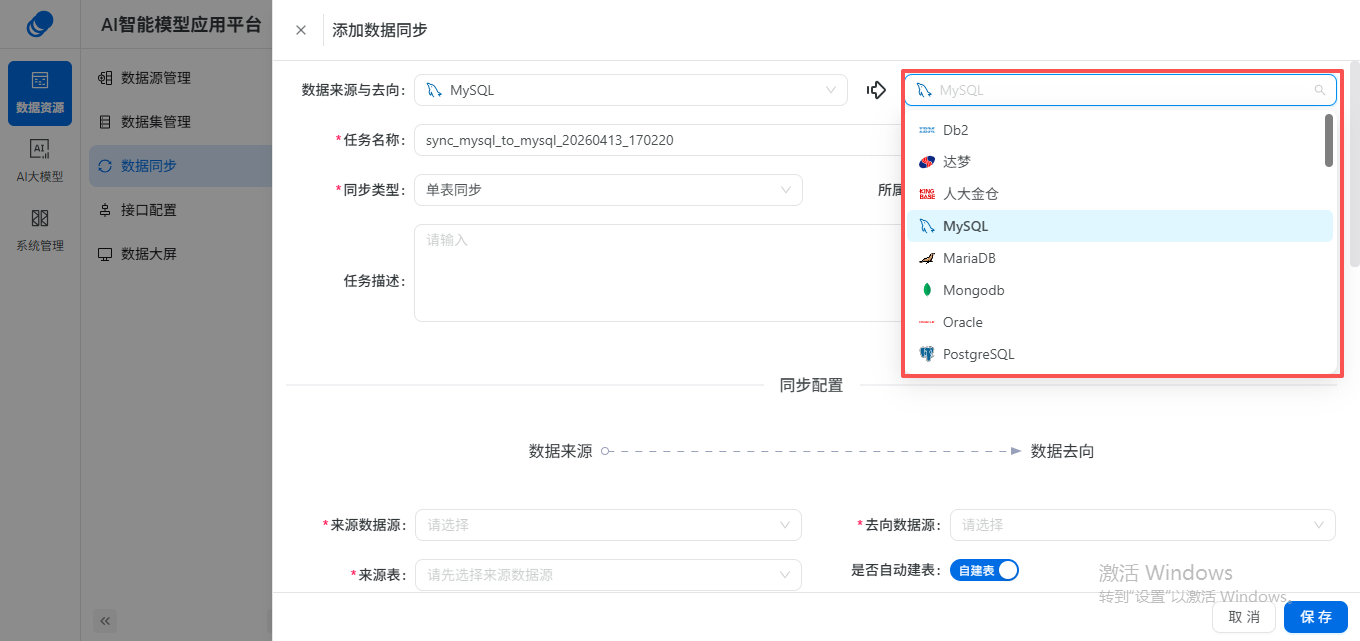The width and height of the screenshot is (1360, 641).
Task: Select PostgreSQL from the list
Action: click(1120, 354)
